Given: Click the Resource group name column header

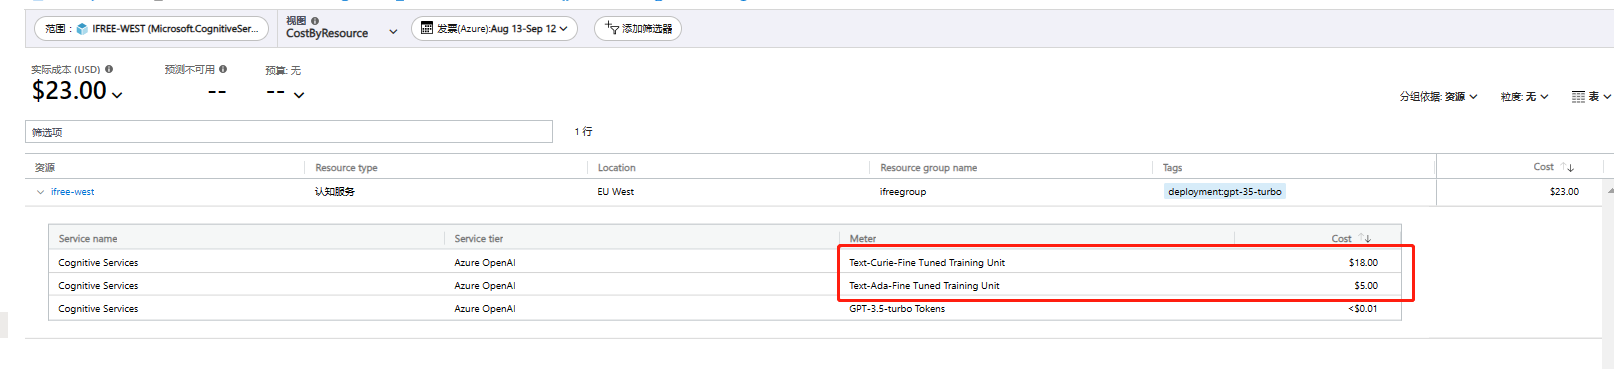Looking at the screenshot, I should pyautogui.click(x=928, y=168).
